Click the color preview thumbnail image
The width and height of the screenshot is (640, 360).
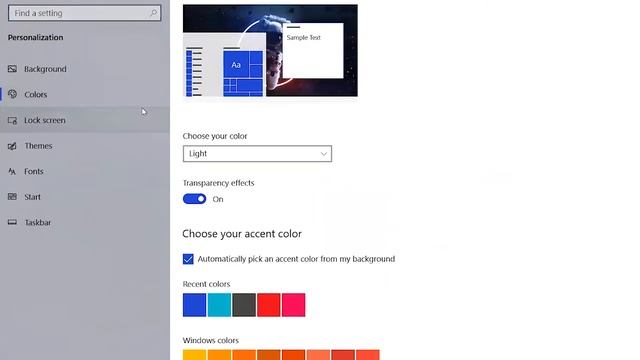tap(270, 51)
